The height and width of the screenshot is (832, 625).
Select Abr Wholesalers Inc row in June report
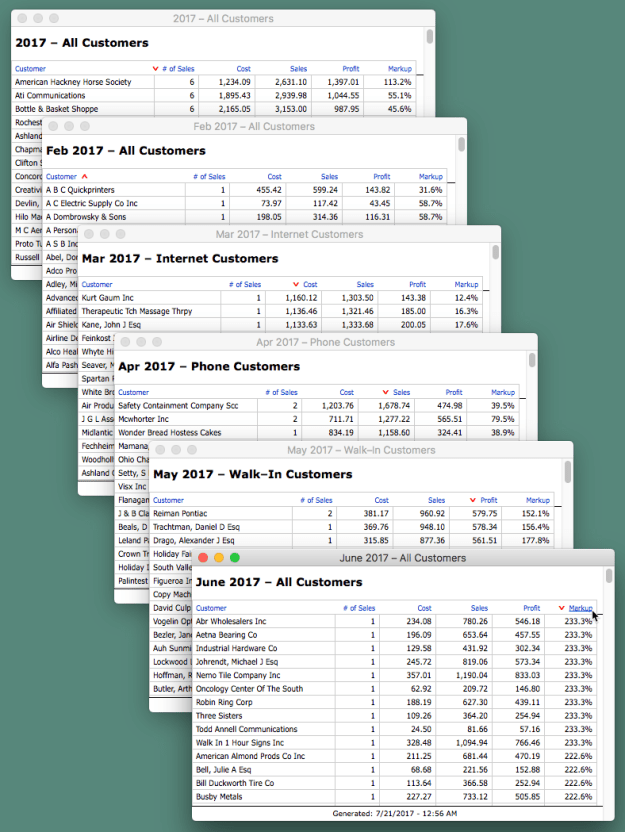[395, 621]
